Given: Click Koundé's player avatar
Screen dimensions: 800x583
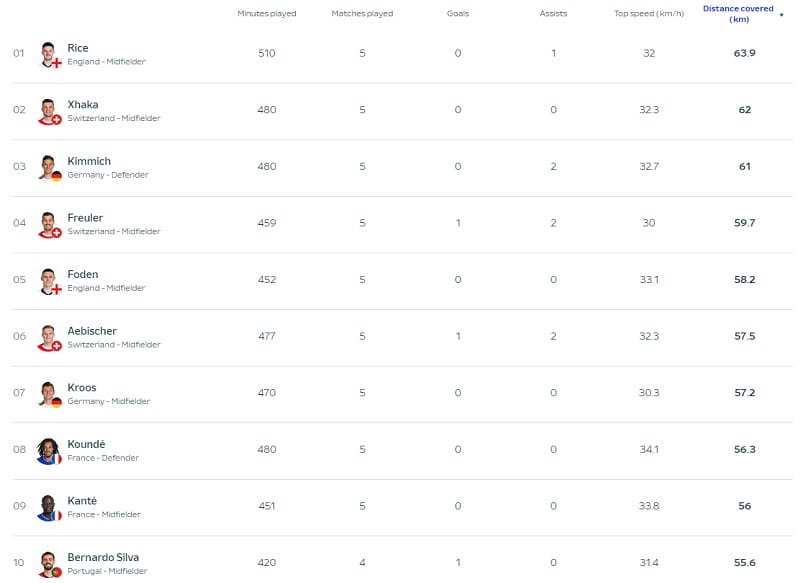Looking at the screenshot, I should pyautogui.click(x=48, y=451).
